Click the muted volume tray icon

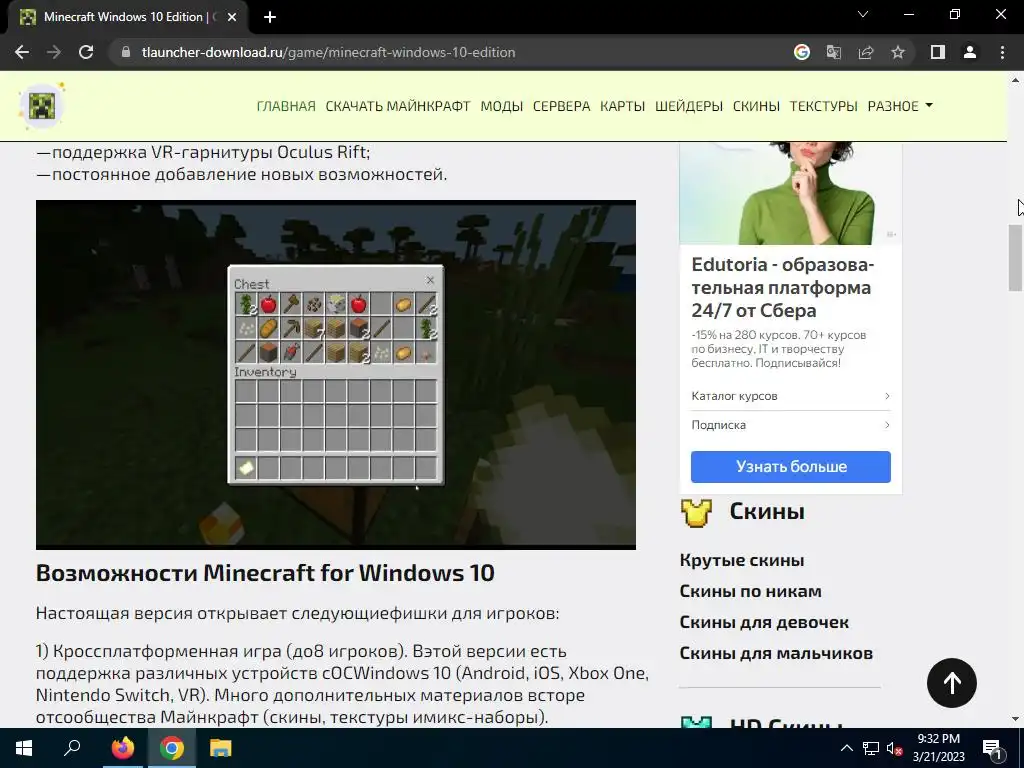click(895, 748)
